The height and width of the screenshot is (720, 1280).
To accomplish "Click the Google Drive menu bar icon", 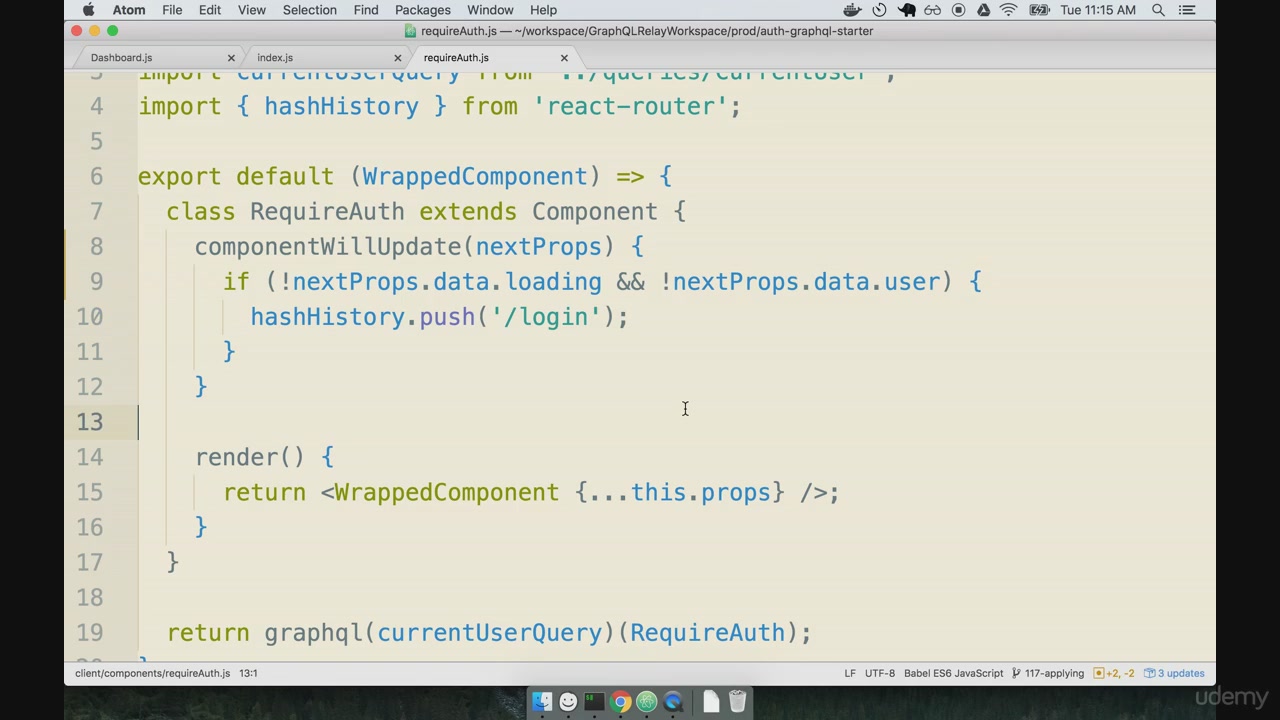I will [x=983, y=10].
